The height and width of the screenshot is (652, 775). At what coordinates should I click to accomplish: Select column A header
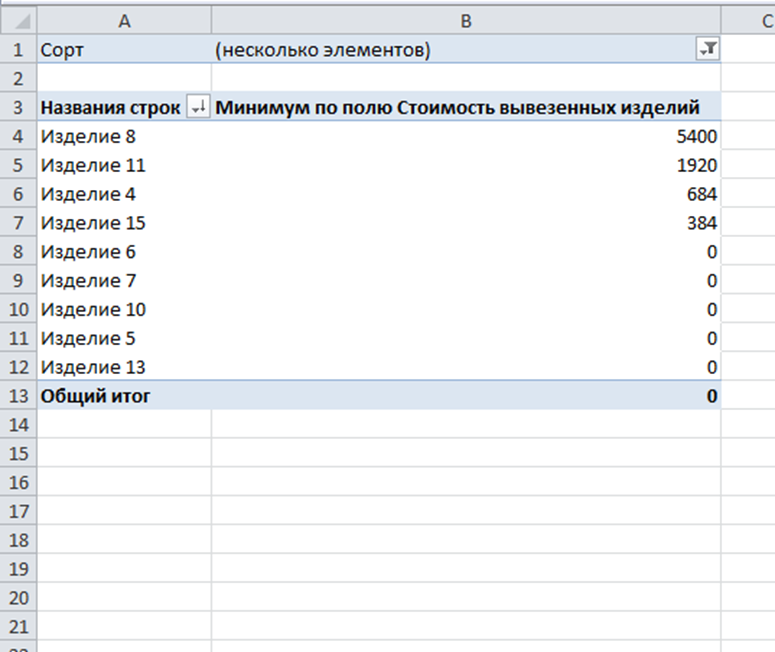pyautogui.click(x=125, y=21)
